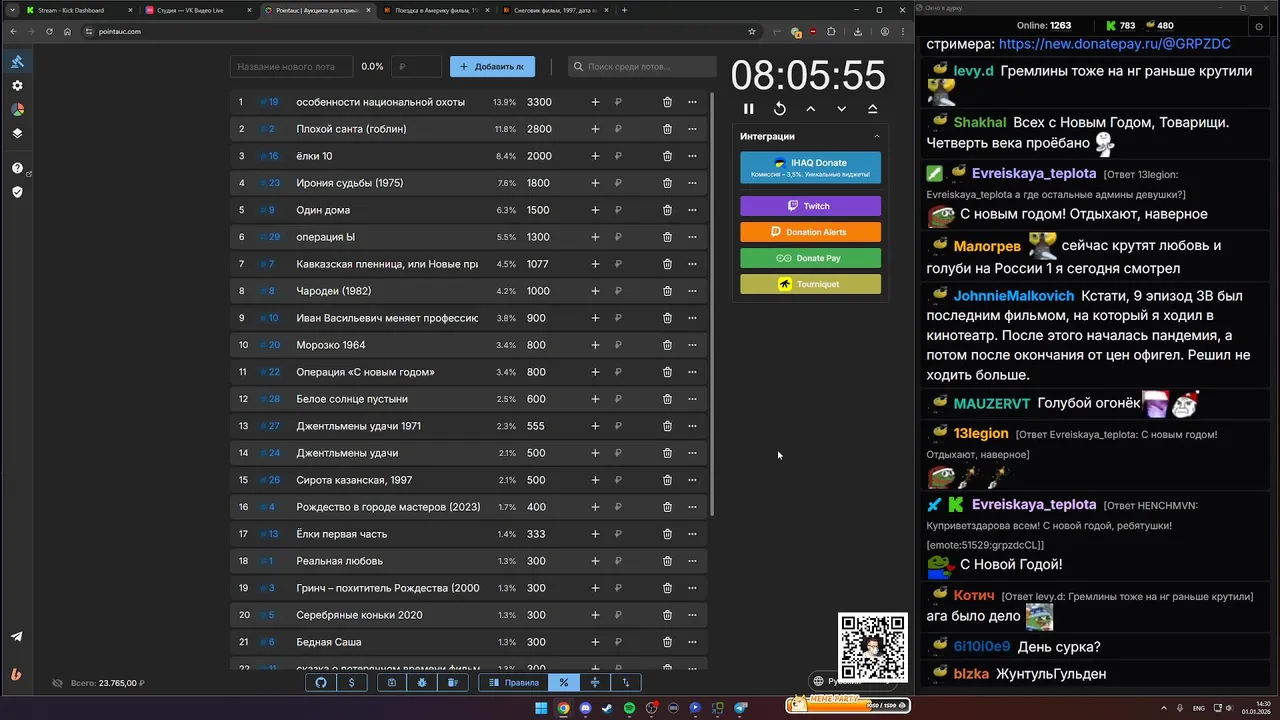Open more options for Джентльмены удачи 1971
This screenshot has height=720, width=1280.
[x=692, y=426]
